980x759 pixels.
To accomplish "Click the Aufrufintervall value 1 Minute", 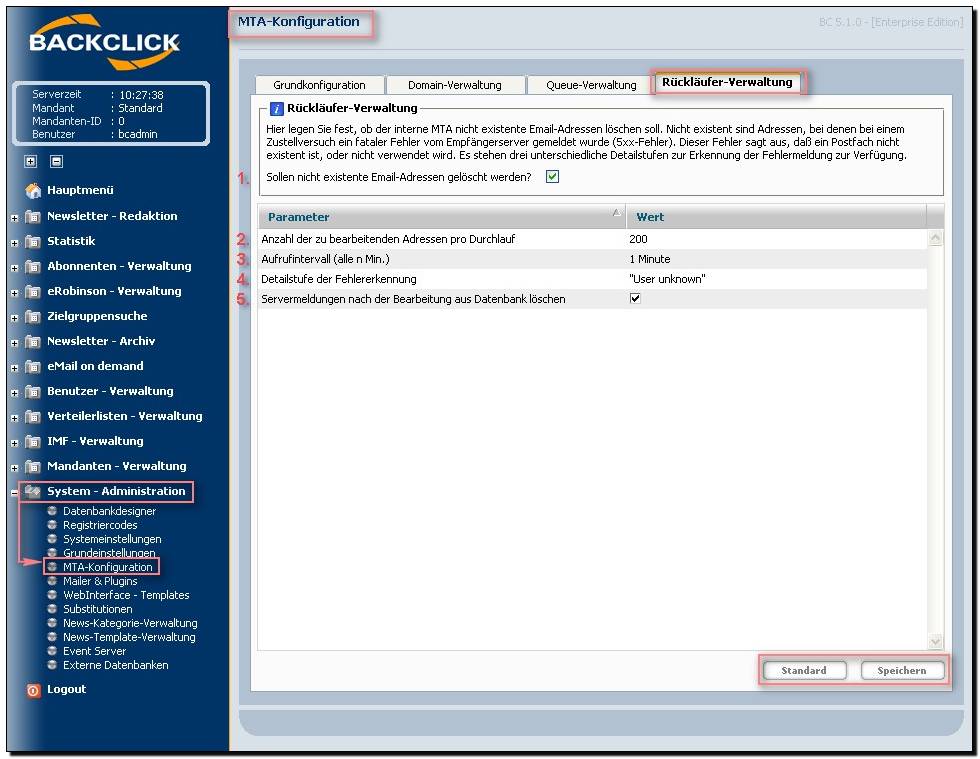I will click(x=649, y=259).
